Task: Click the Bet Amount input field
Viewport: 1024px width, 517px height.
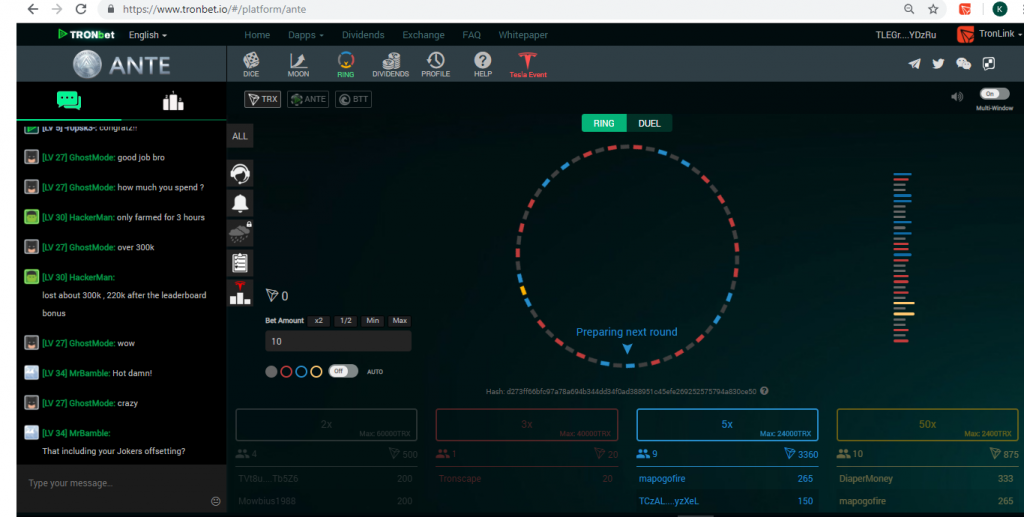Action: click(x=338, y=341)
